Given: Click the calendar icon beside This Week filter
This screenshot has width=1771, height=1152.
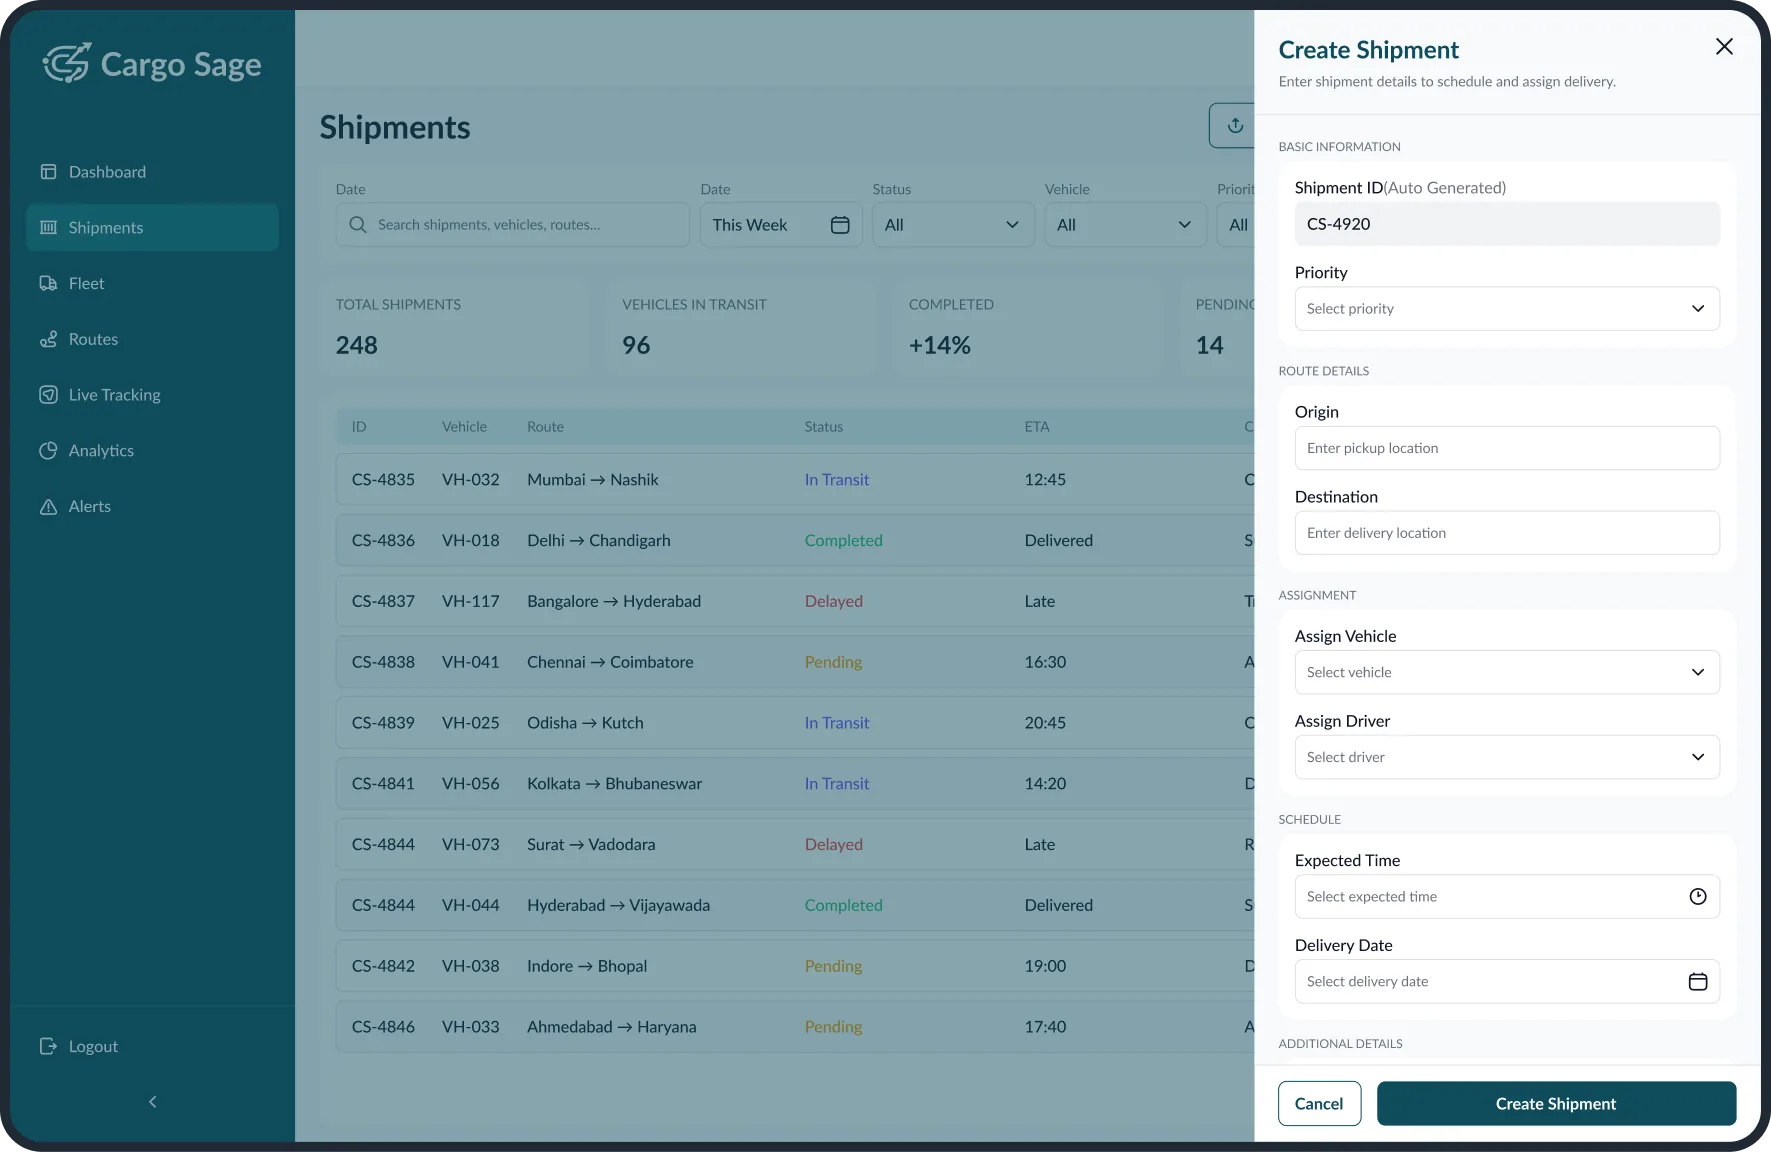Looking at the screenshot, I should pos(840,225).
